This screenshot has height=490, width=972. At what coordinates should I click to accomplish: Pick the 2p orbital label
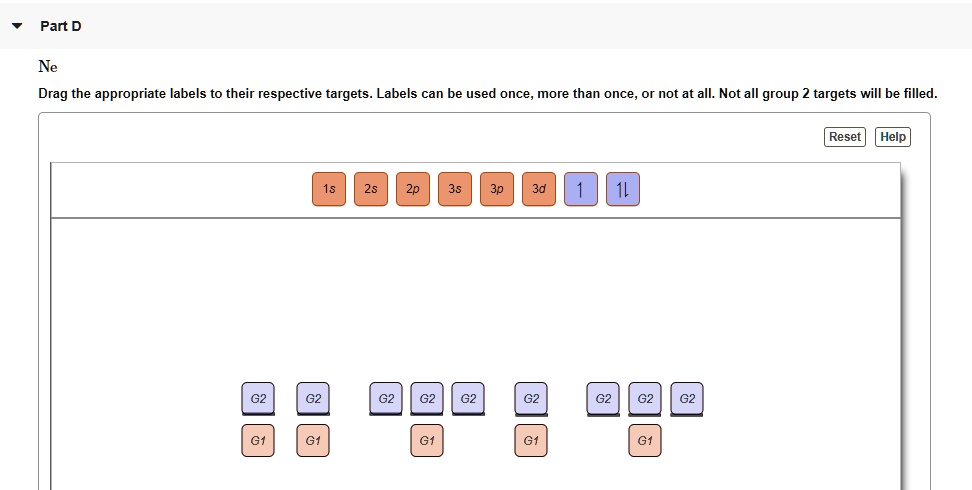pyautogui.click(x=413, y=189)
